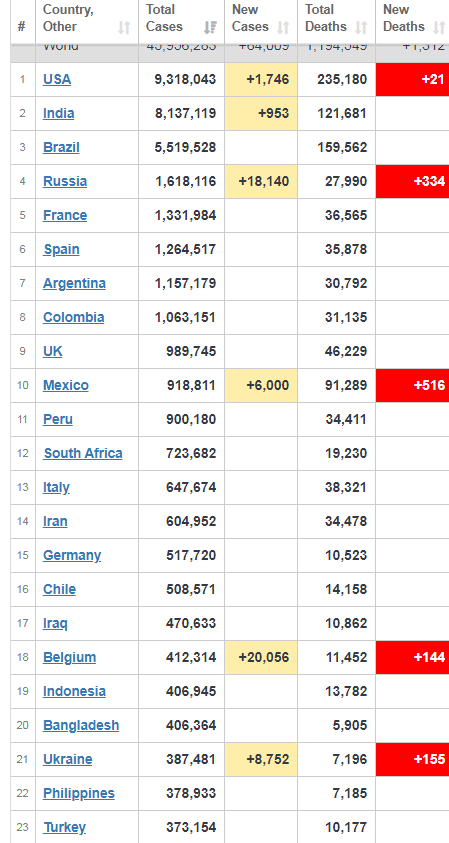The width and height of the screenshot is (449, 843).
Task: Click Total Cases descending sort icon
Action: [210, 27]
